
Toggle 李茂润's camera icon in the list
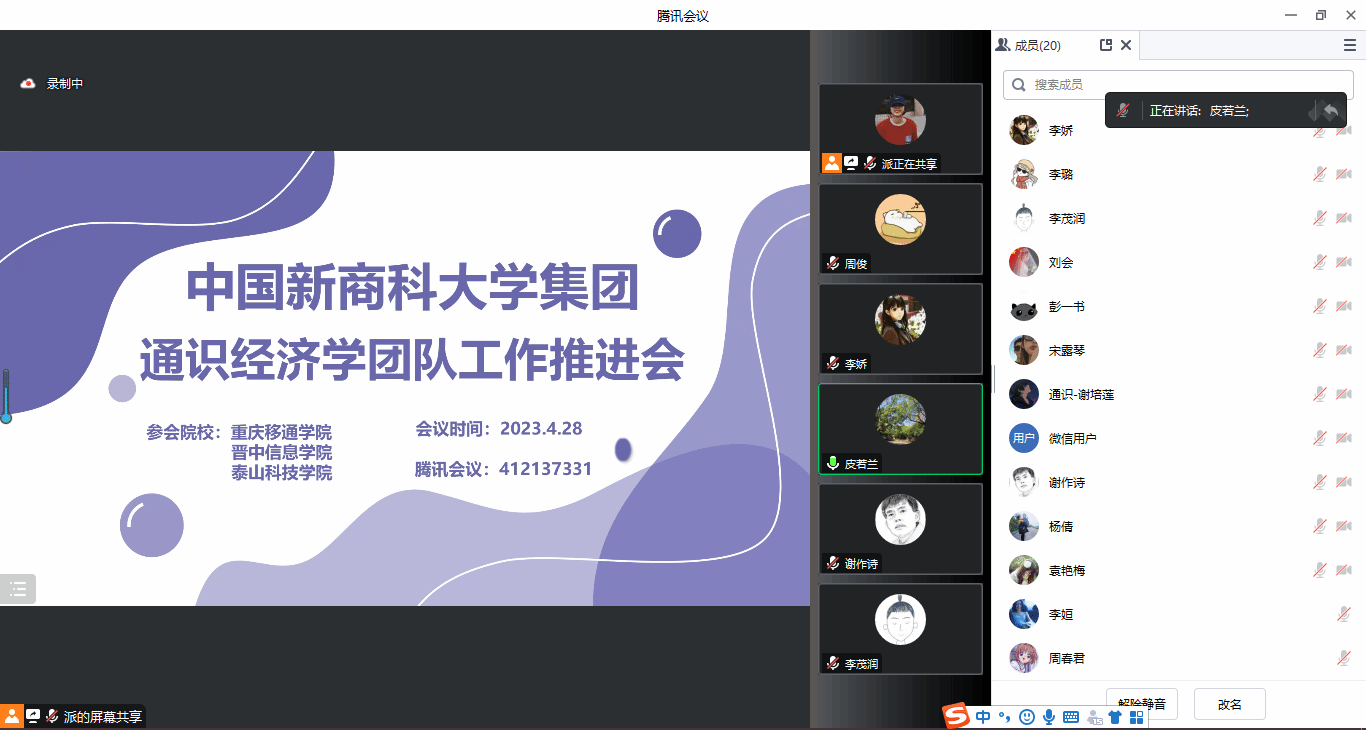point(1343,219)
